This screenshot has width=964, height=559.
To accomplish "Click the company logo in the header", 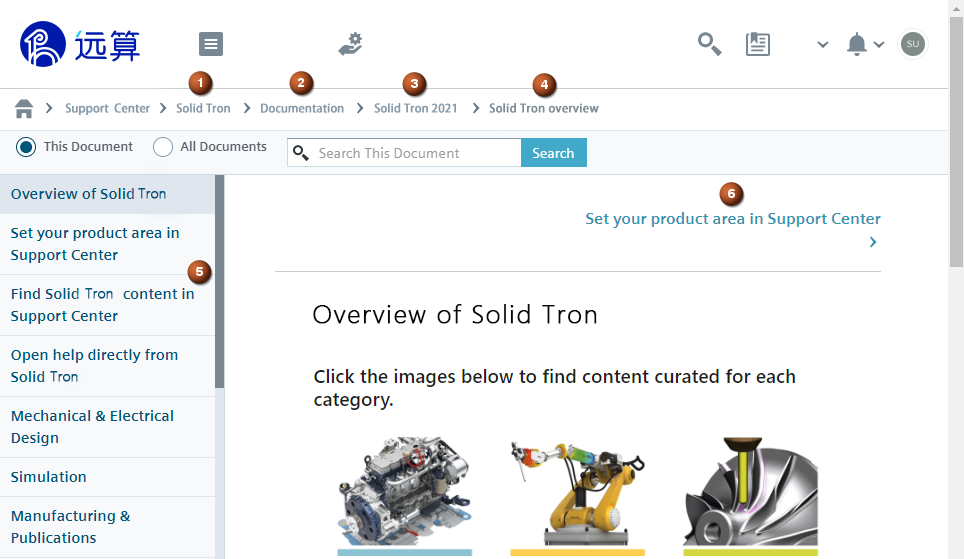I will 80,44.
